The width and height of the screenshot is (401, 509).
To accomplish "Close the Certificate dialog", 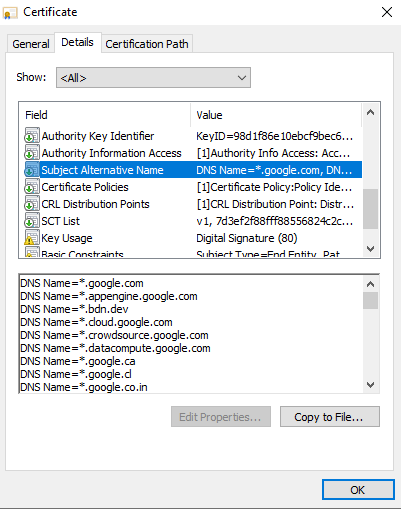I will pyautogui.click(x=387, y=12).
